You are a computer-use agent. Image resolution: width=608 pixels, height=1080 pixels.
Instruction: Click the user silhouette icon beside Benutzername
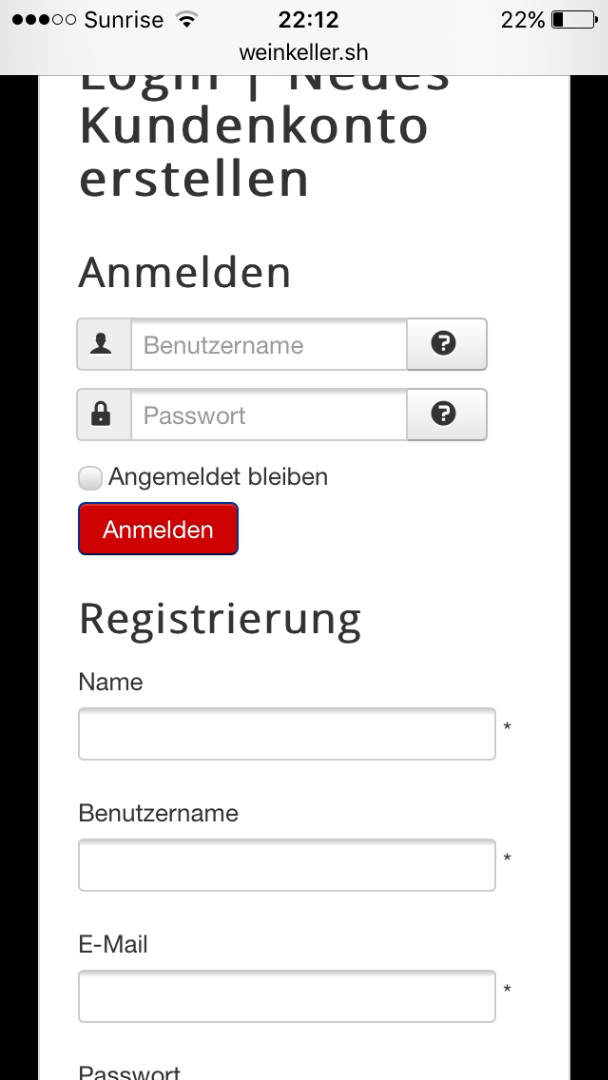click(x=103, y=344)
